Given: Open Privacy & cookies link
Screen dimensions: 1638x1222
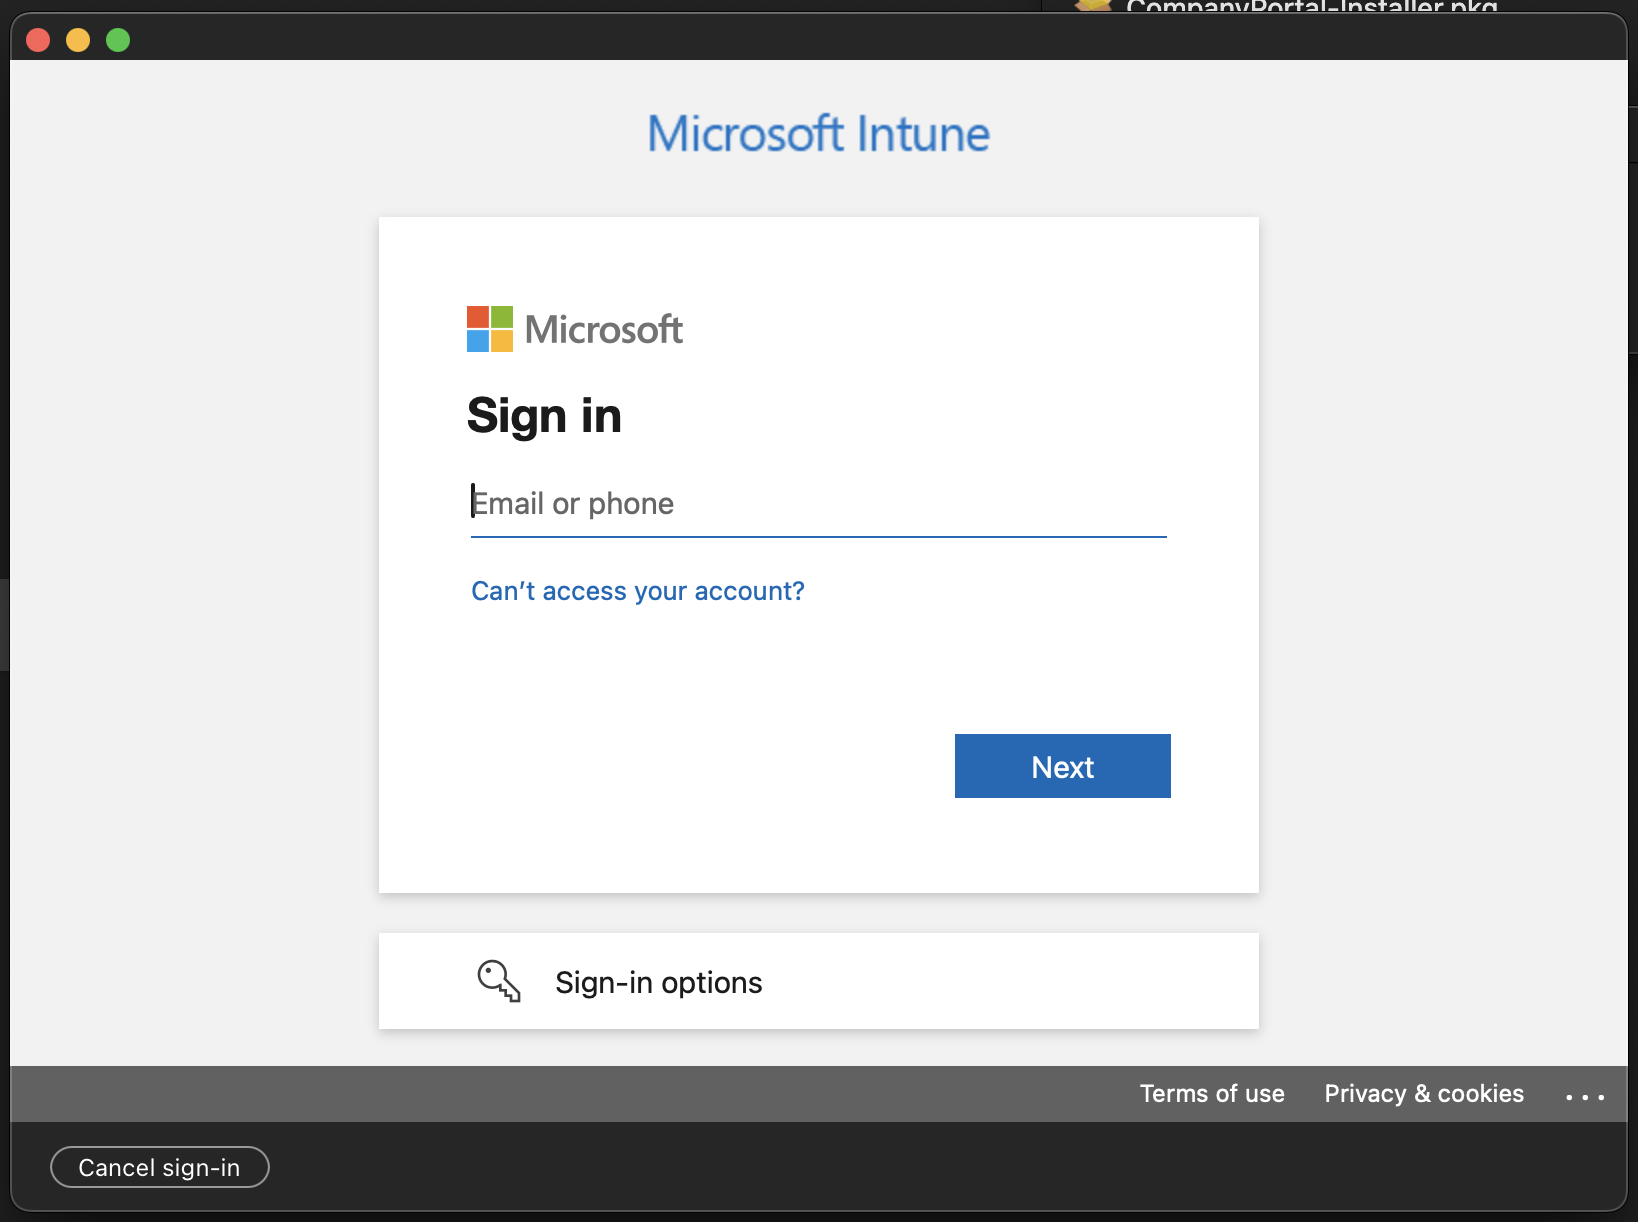Looking at the screenshot, I should 1424,1094.
